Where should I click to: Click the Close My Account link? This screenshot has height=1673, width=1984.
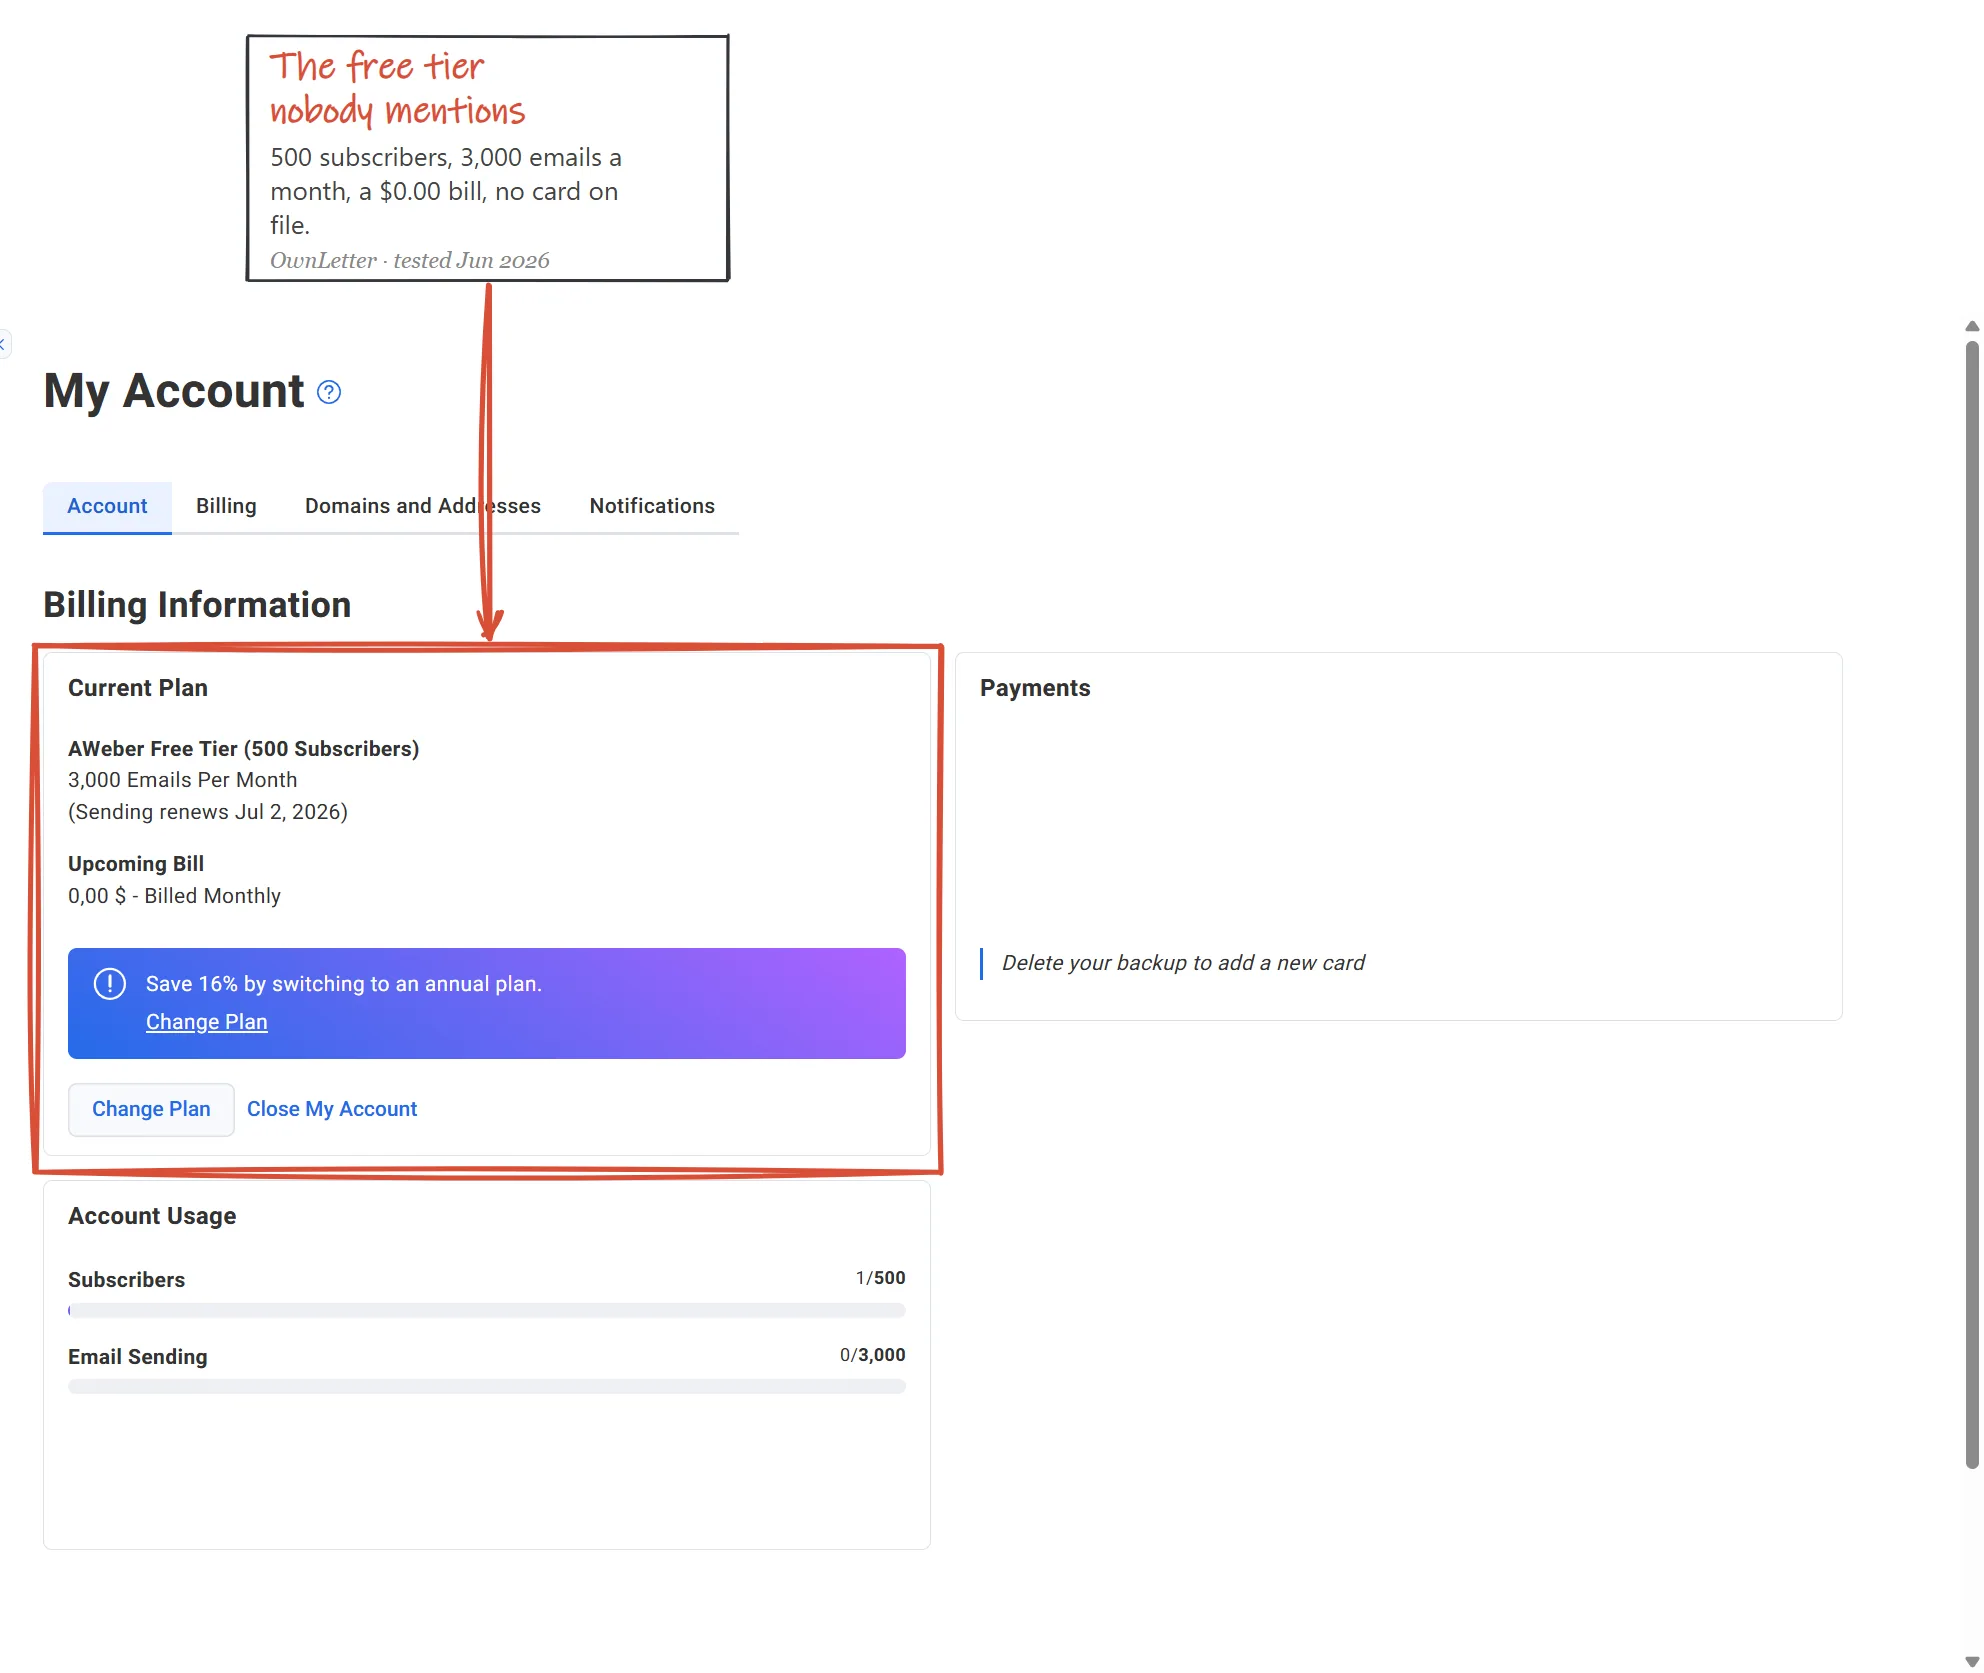click(x=332, y=1109)
